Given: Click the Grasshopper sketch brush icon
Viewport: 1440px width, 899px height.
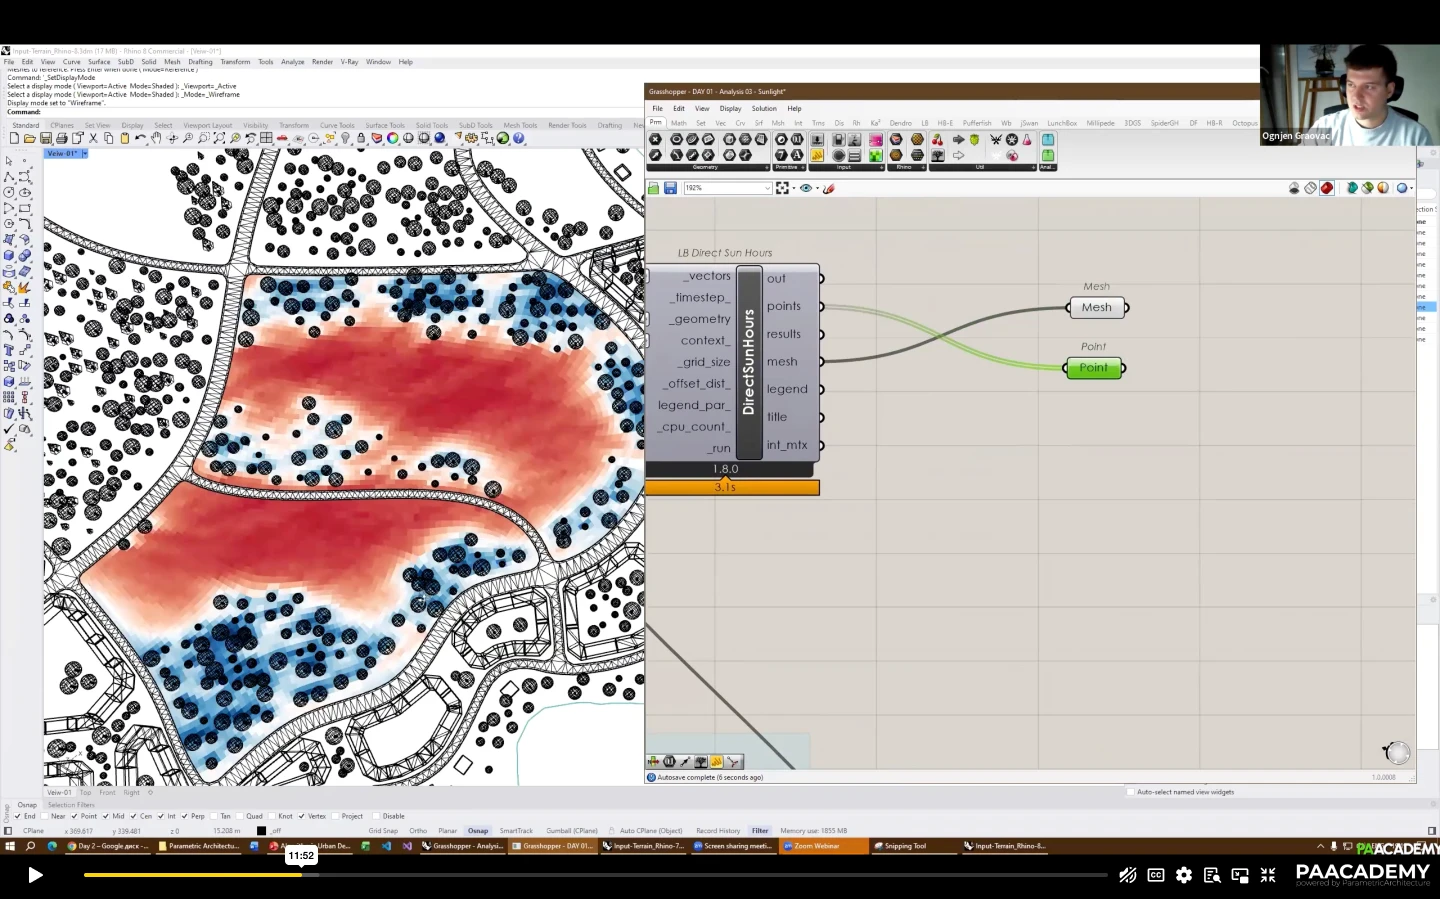Looking at the screenshot, I should pos(829,188).
